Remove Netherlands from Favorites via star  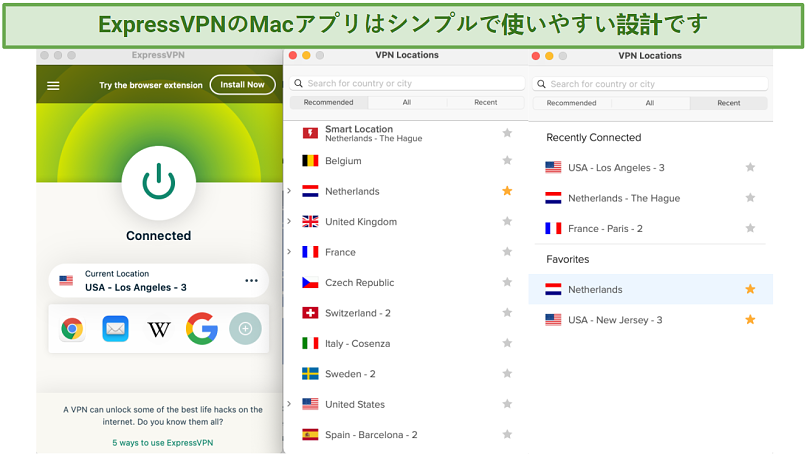750,289
